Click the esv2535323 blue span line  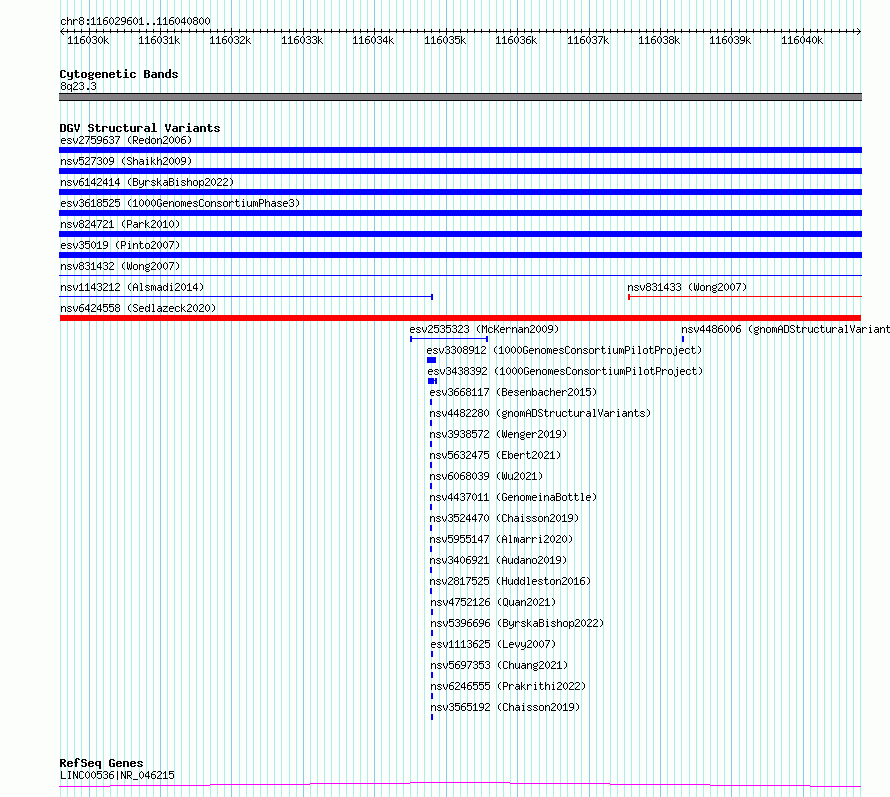click(x=449, y=339)
